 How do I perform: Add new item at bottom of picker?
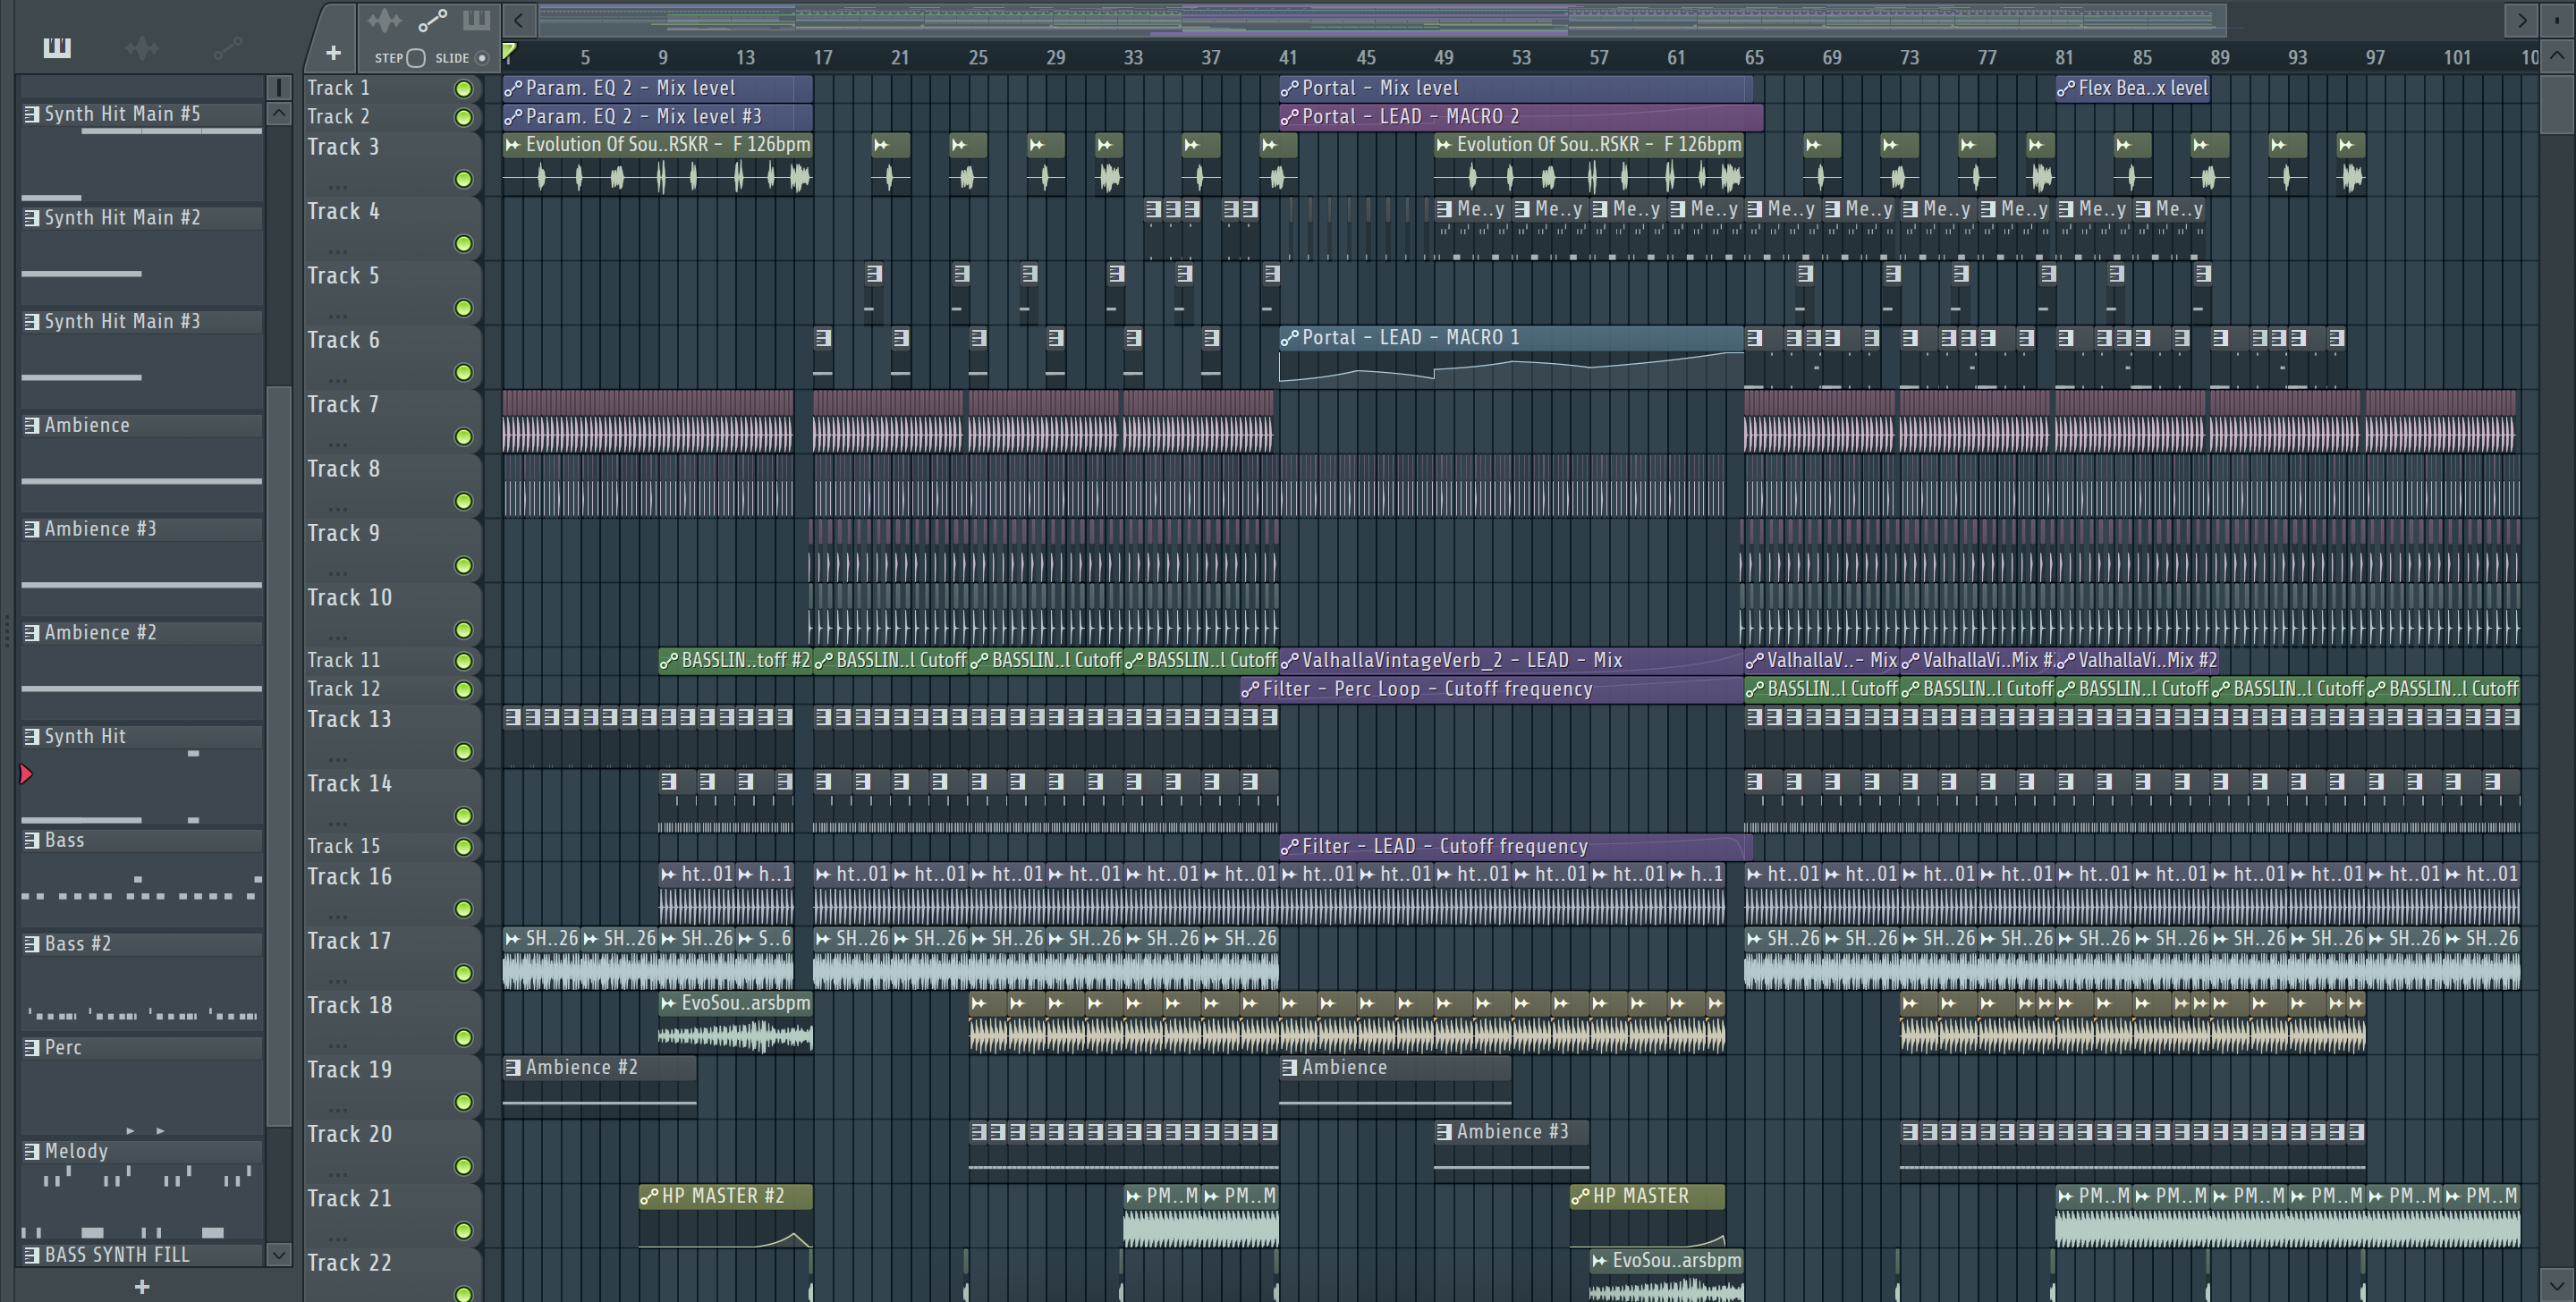(x=142, y=1286)
